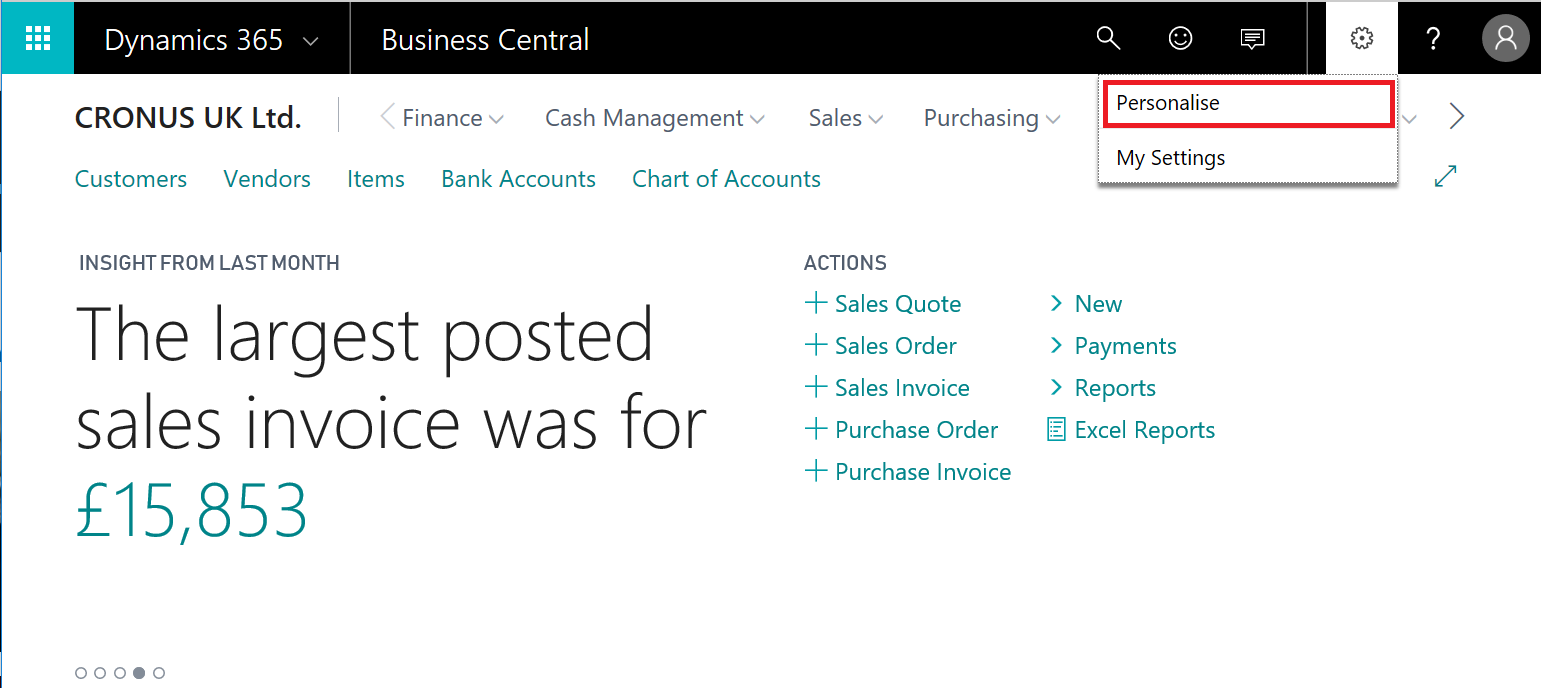Open help question mark icon
Image resolution: width=1541 pixels, height=688 pixels.
[1433, 39]
